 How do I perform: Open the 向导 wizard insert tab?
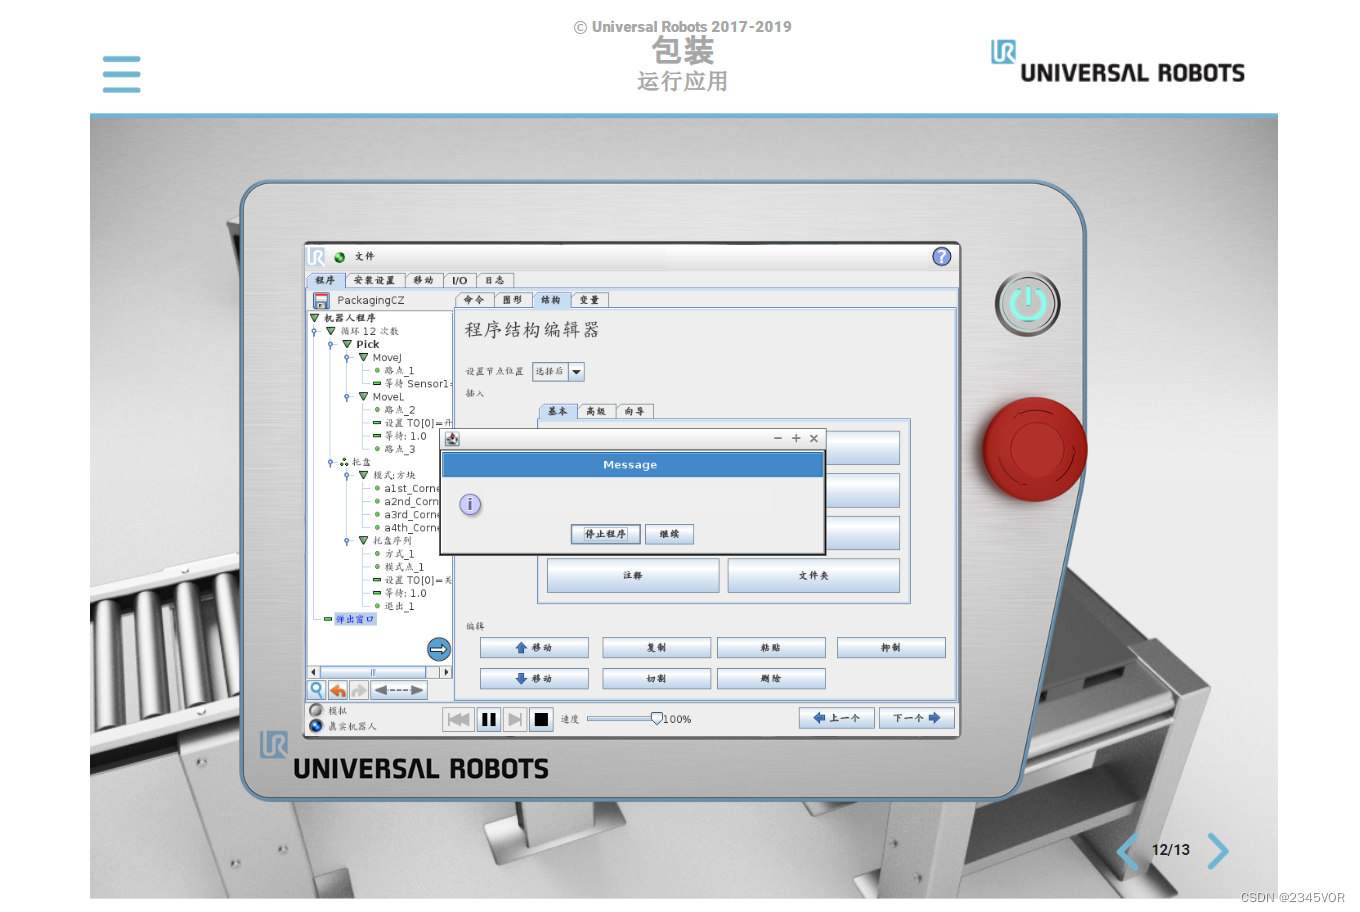(x=635, y=411)
